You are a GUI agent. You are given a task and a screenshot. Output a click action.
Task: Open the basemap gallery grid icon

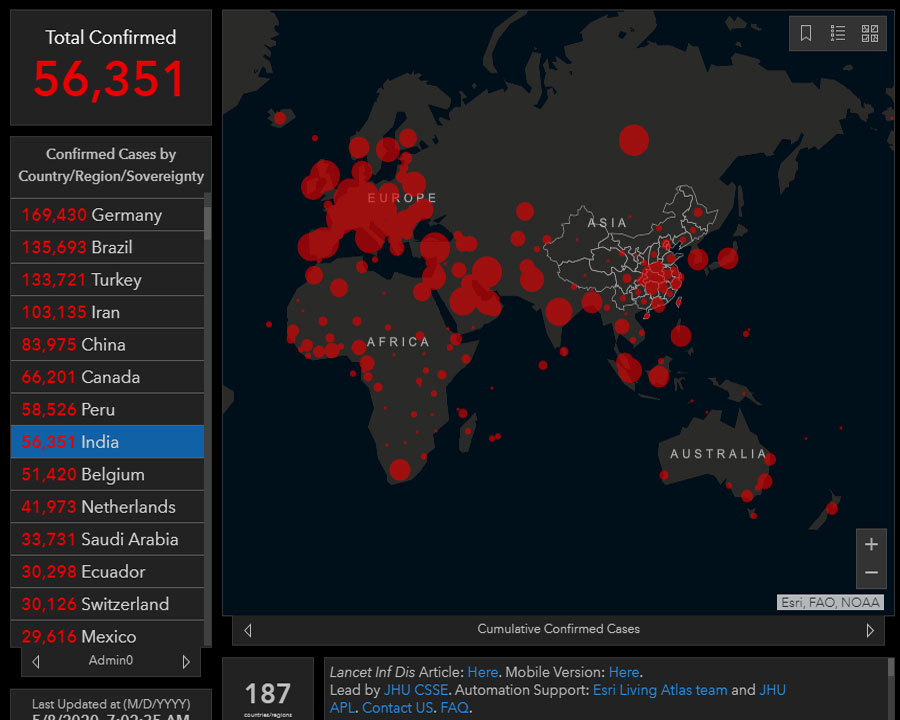click(x=870, y=33)
